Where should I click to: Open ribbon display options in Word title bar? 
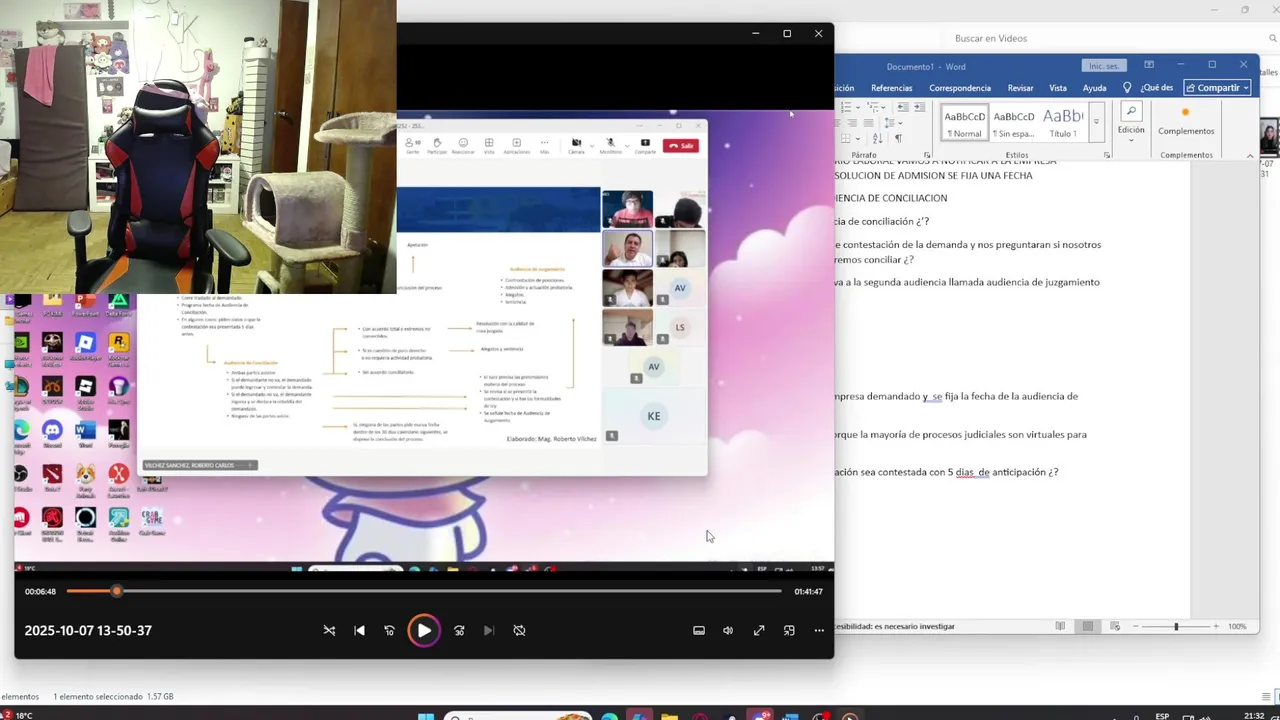[x=1149, y=65]
